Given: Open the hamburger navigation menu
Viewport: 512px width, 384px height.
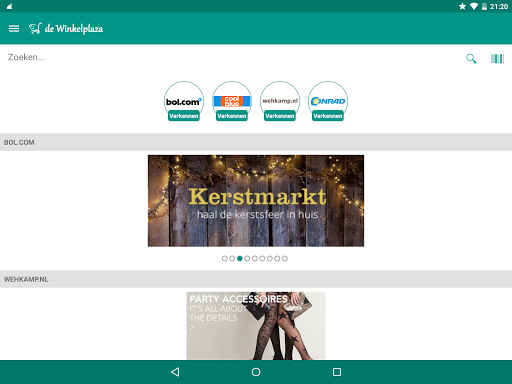Looking at the screenshot, I should click(x=14, y=29).
